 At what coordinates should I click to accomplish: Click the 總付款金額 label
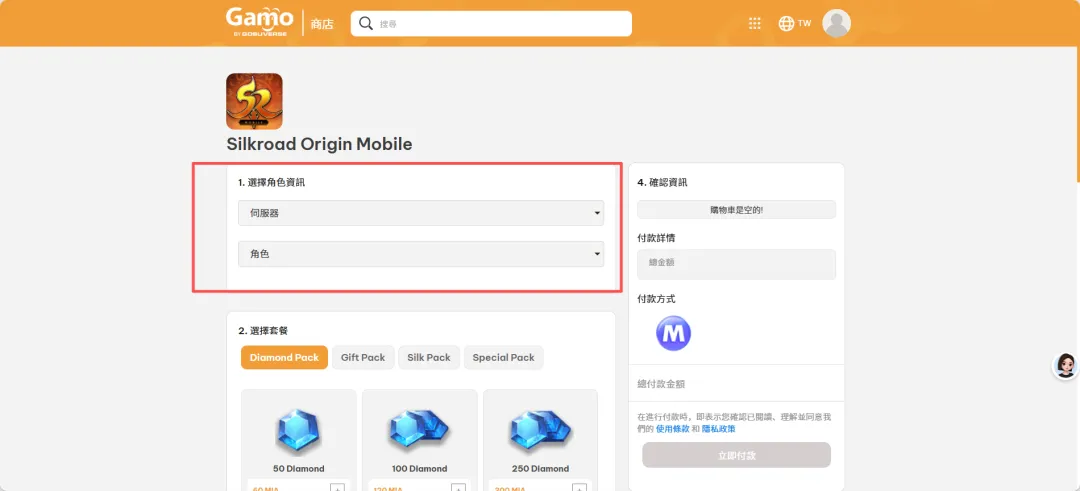[661, 384]
